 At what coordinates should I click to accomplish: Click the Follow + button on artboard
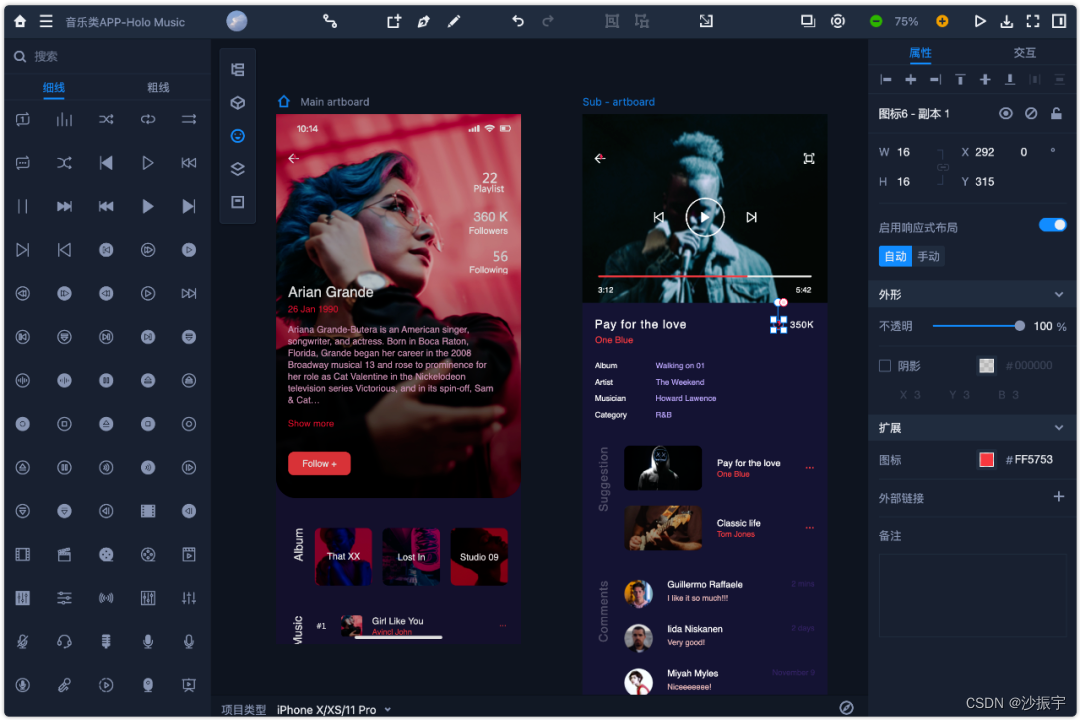(x=319, y=464)
